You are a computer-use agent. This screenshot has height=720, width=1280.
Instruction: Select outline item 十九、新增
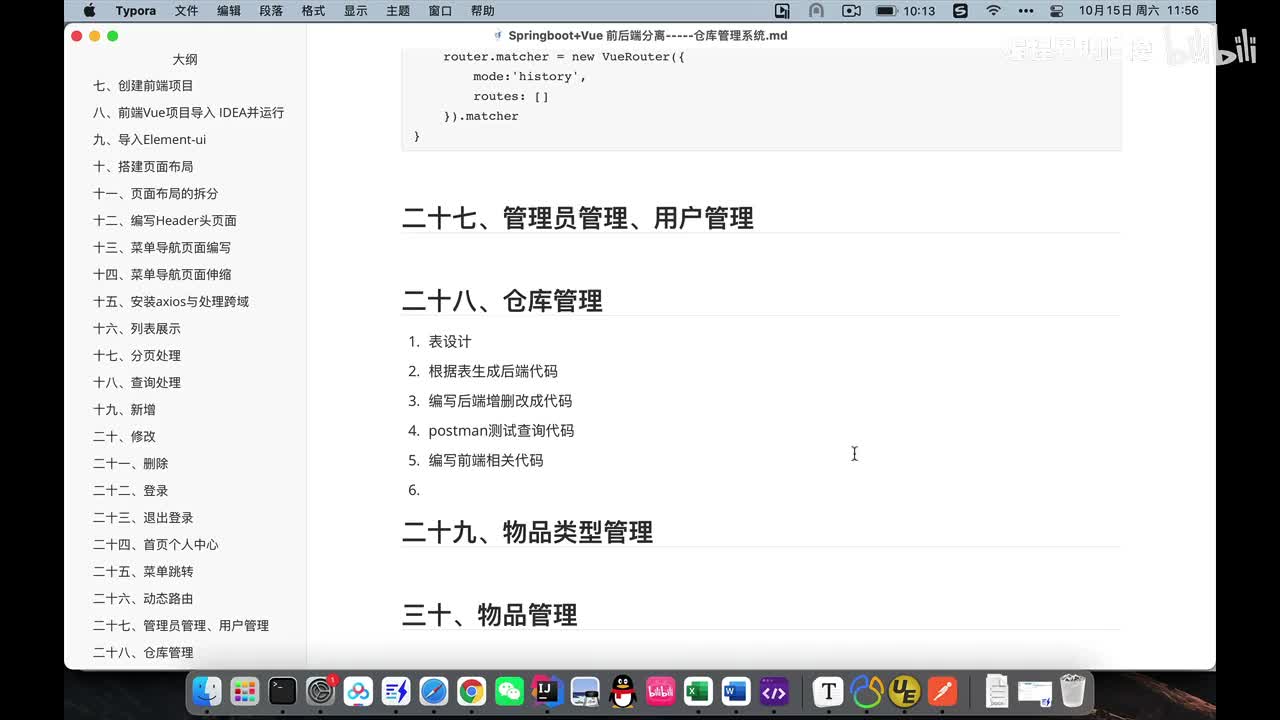click(124, 410)
